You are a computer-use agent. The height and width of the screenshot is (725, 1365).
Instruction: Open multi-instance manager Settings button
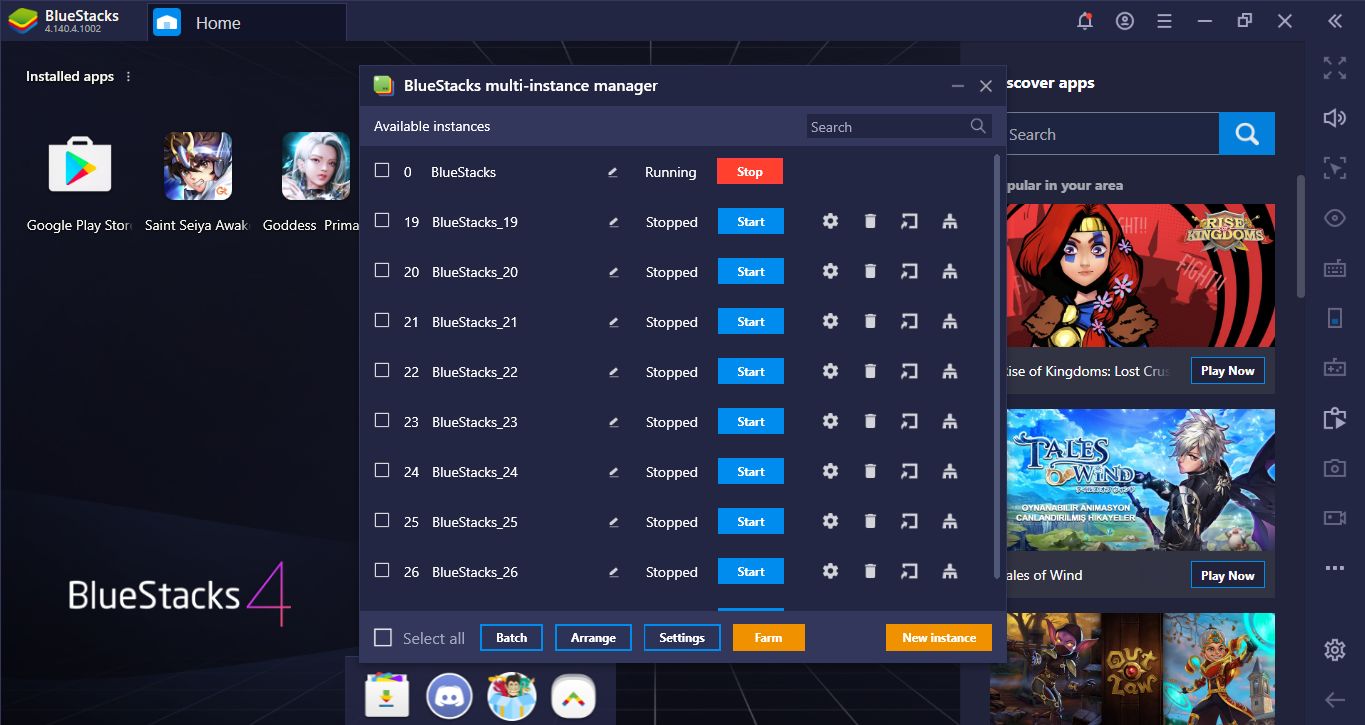(x=682, y=638)
